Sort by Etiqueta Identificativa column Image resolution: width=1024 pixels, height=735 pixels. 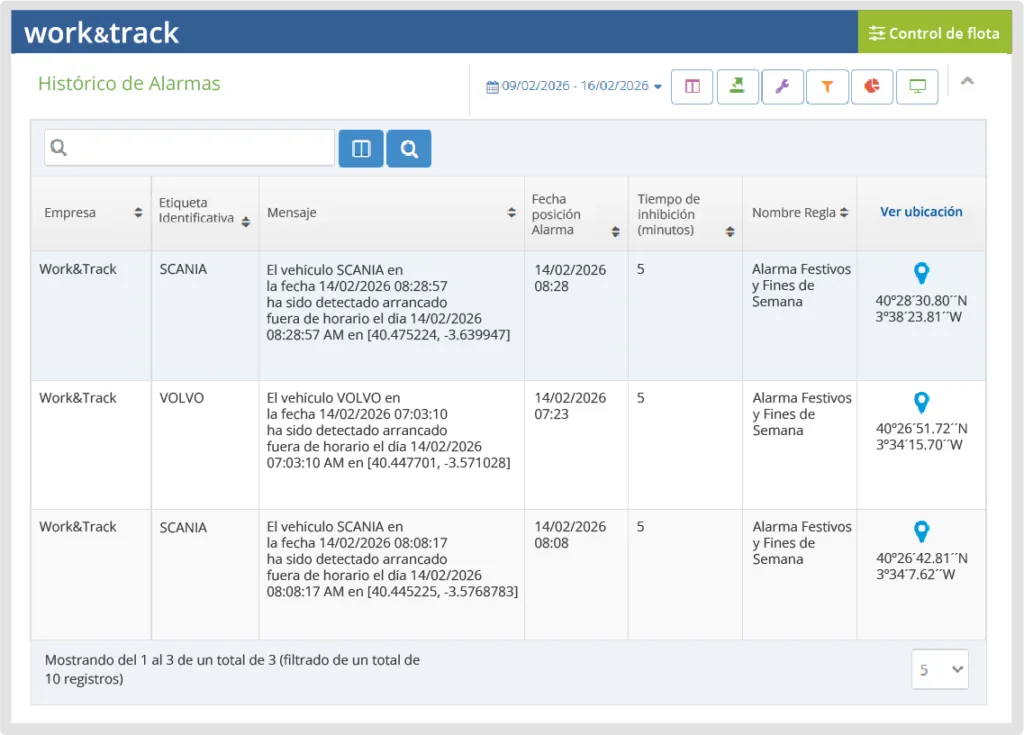pyautogui.click(x=204, y=213)
